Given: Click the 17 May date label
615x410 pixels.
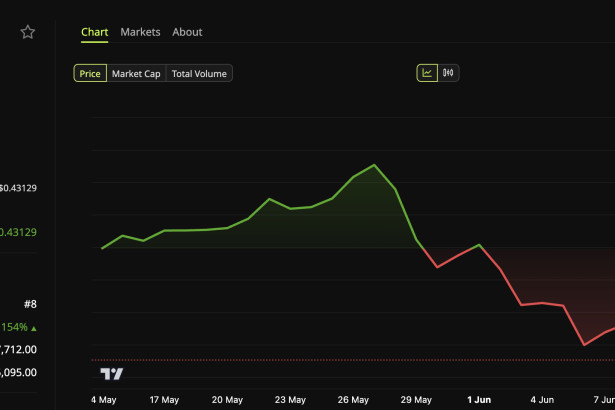Looking at the screenshot, I should (164, 400).
